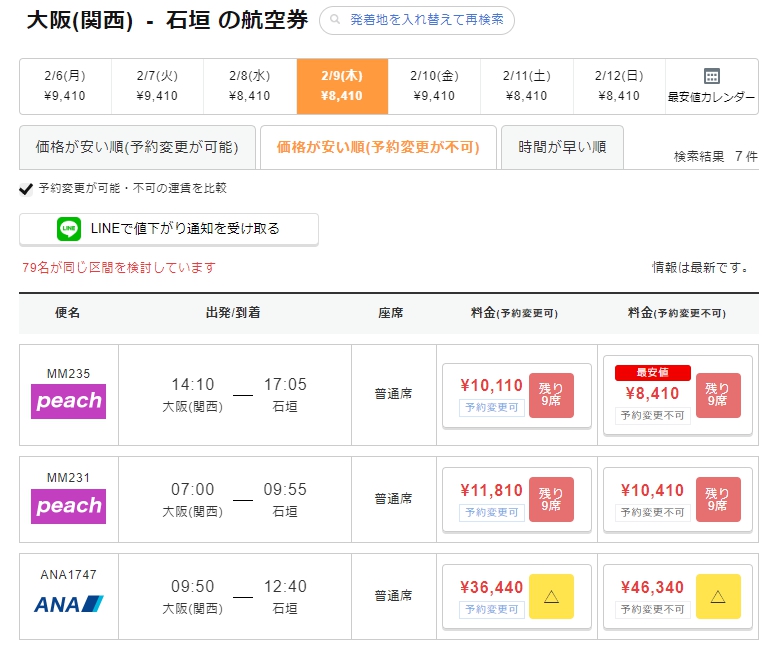This screenshot has width=776, height=649.
Task: Click the 料金(予約変更可) column header
Action: (x=514, y=313)
